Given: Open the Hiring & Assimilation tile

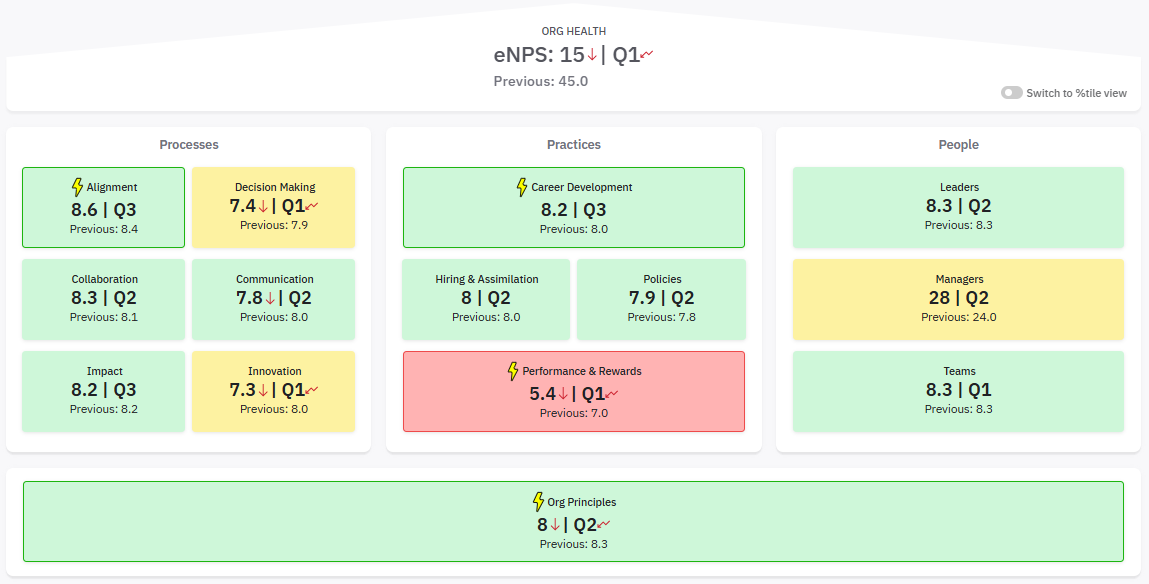Looking at the screenshot, I should click(x=486, y=298).
